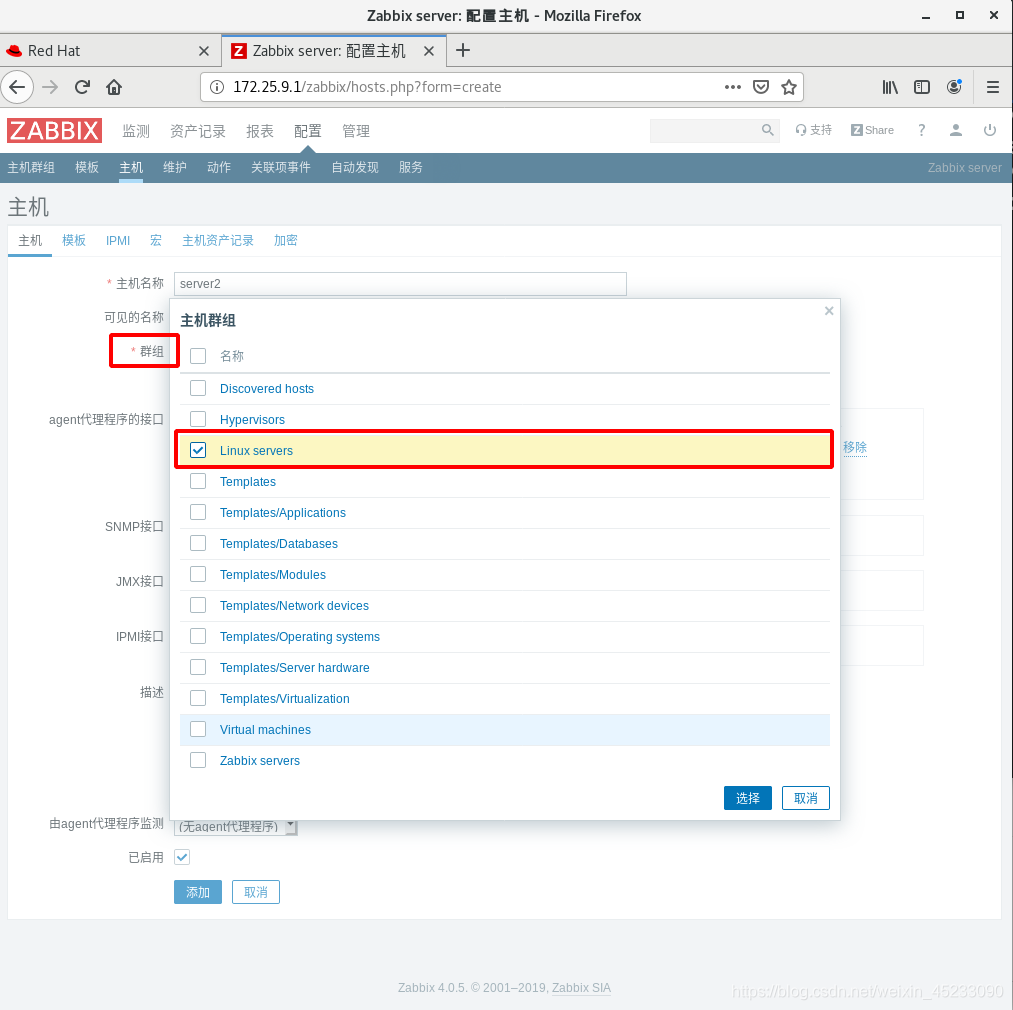Check Zabbix servers checkbox
Screen dimensions: 1013x1010
198,761
